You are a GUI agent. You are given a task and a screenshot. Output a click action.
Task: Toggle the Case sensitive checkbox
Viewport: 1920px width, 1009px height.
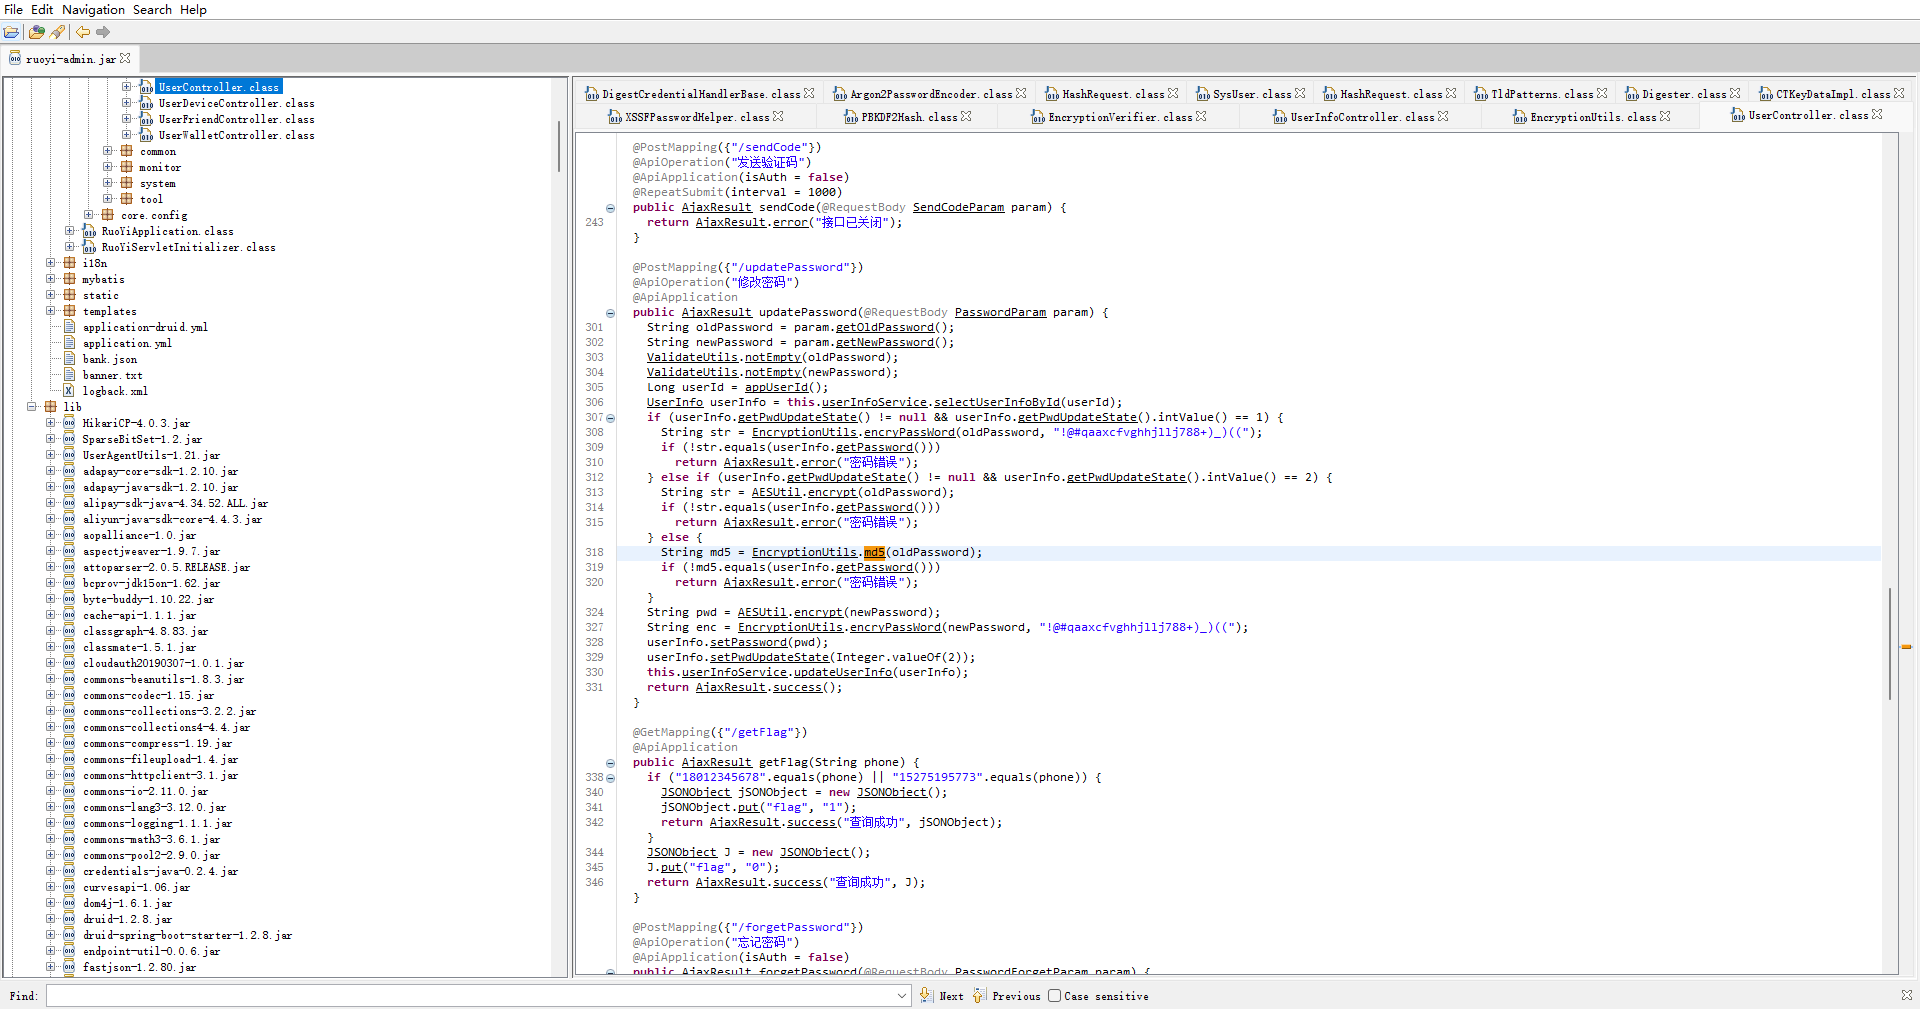coord(1054,995)
